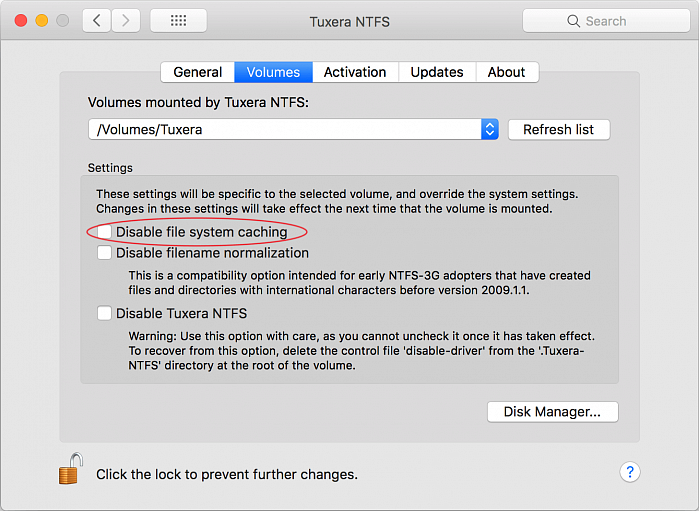Open the Activation tab
699x511 pixels.
pyautogui.click(x=355, y=72)
